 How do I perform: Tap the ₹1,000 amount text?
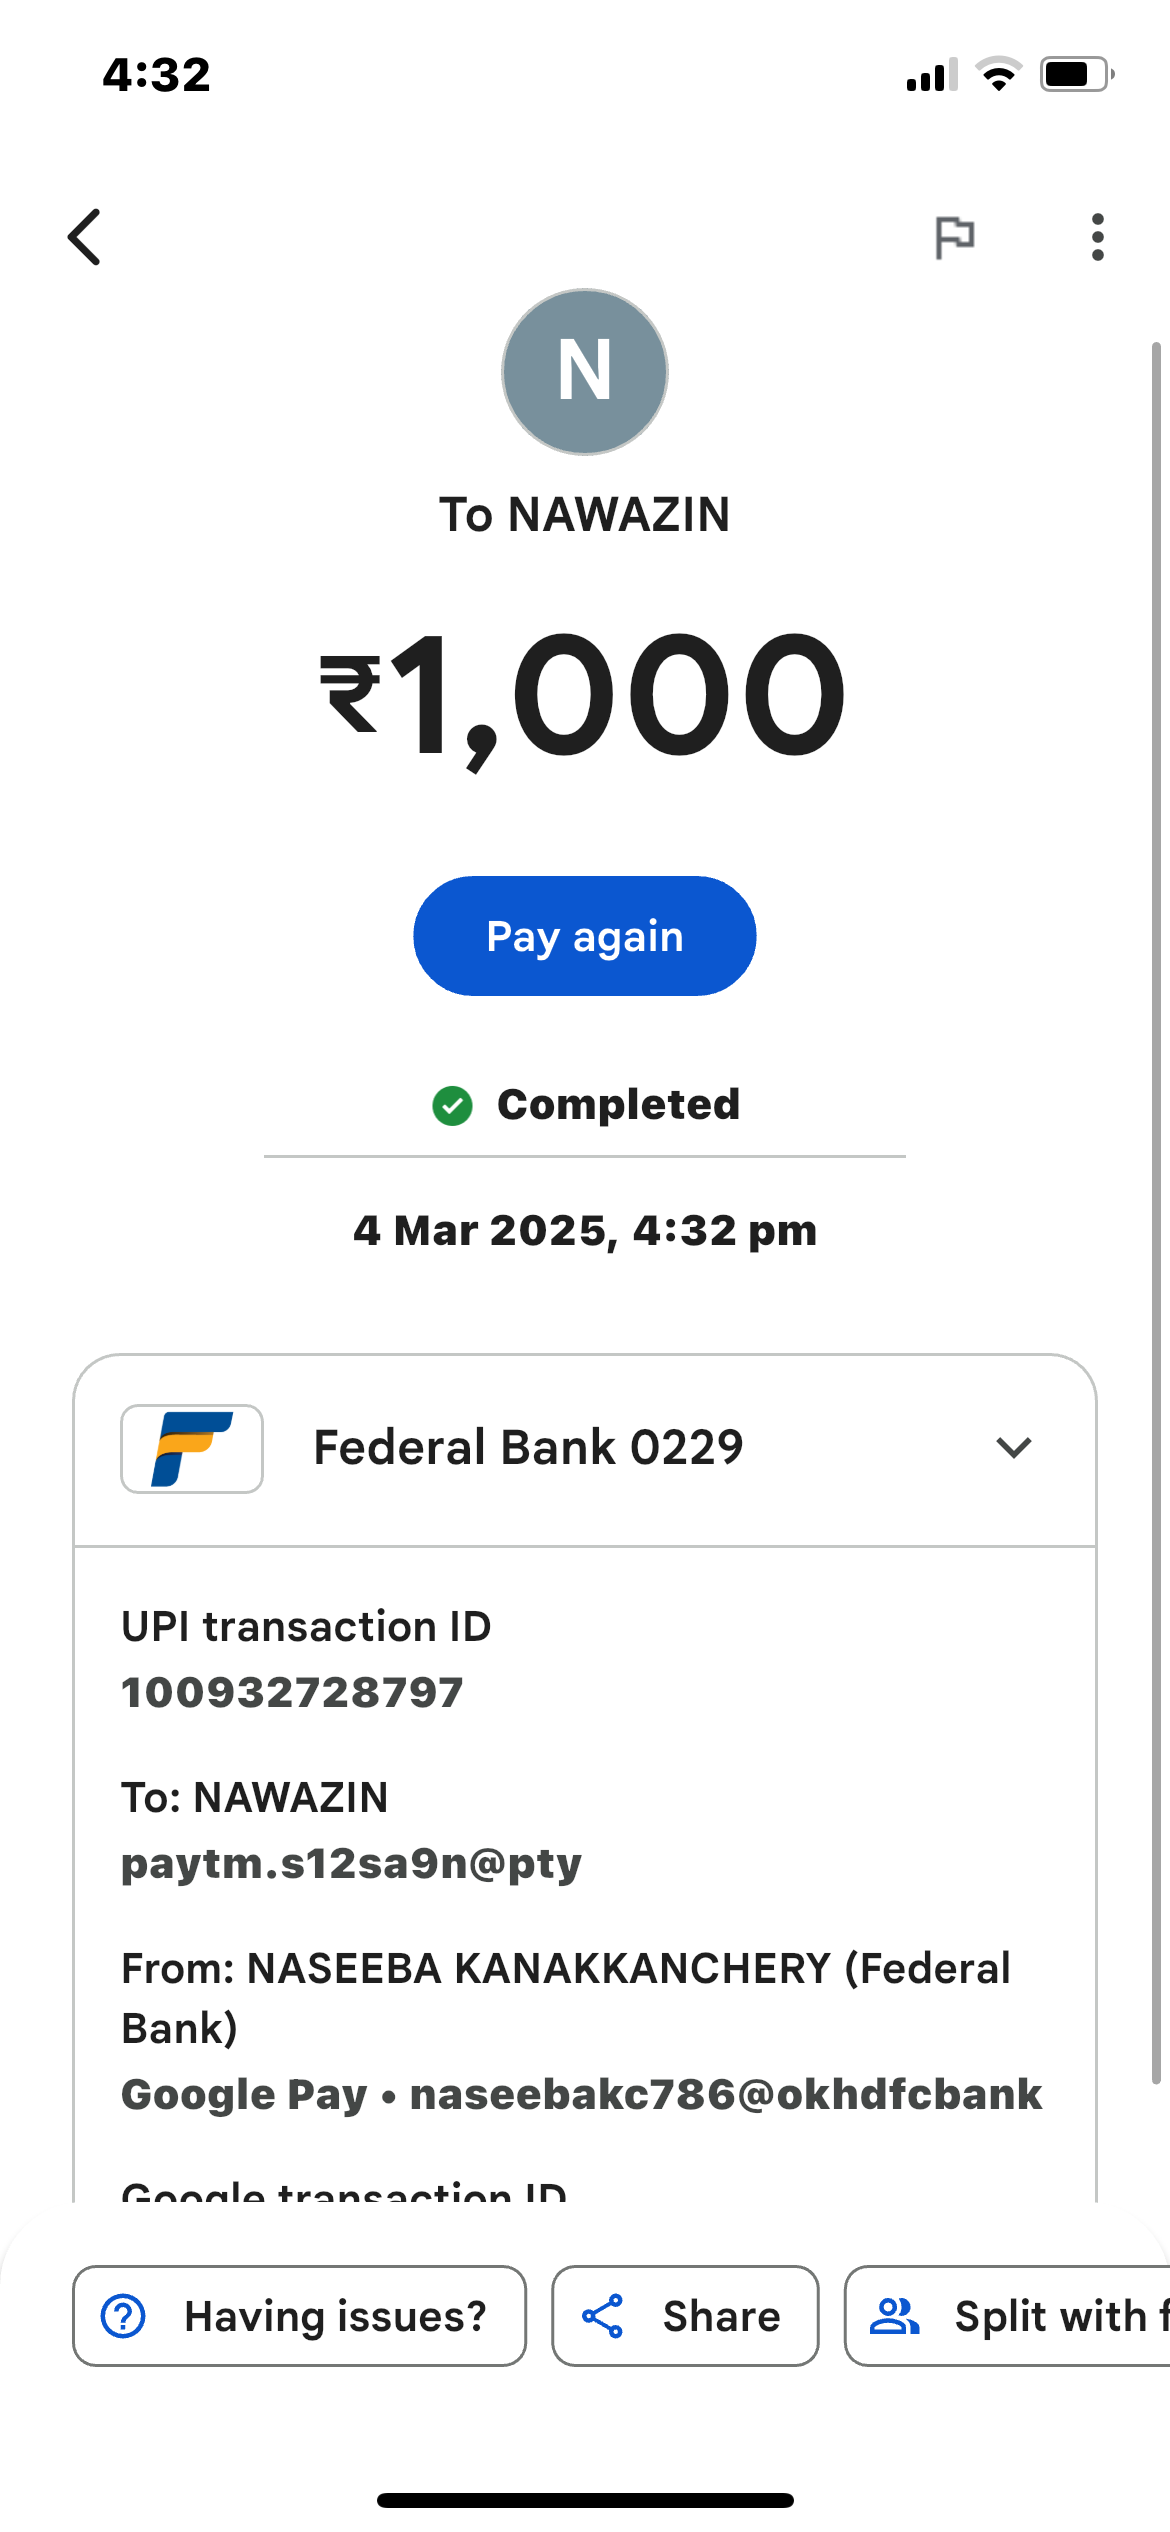click(583, 696)
